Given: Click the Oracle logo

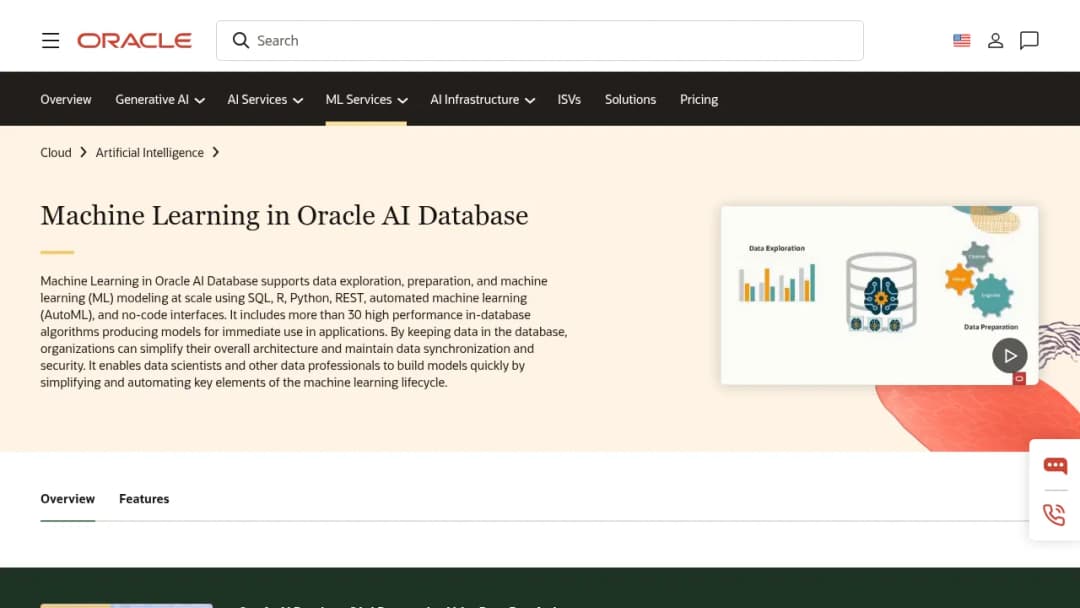Looking at the screenshot, I should pyautogui.click(x=134, y=41).
